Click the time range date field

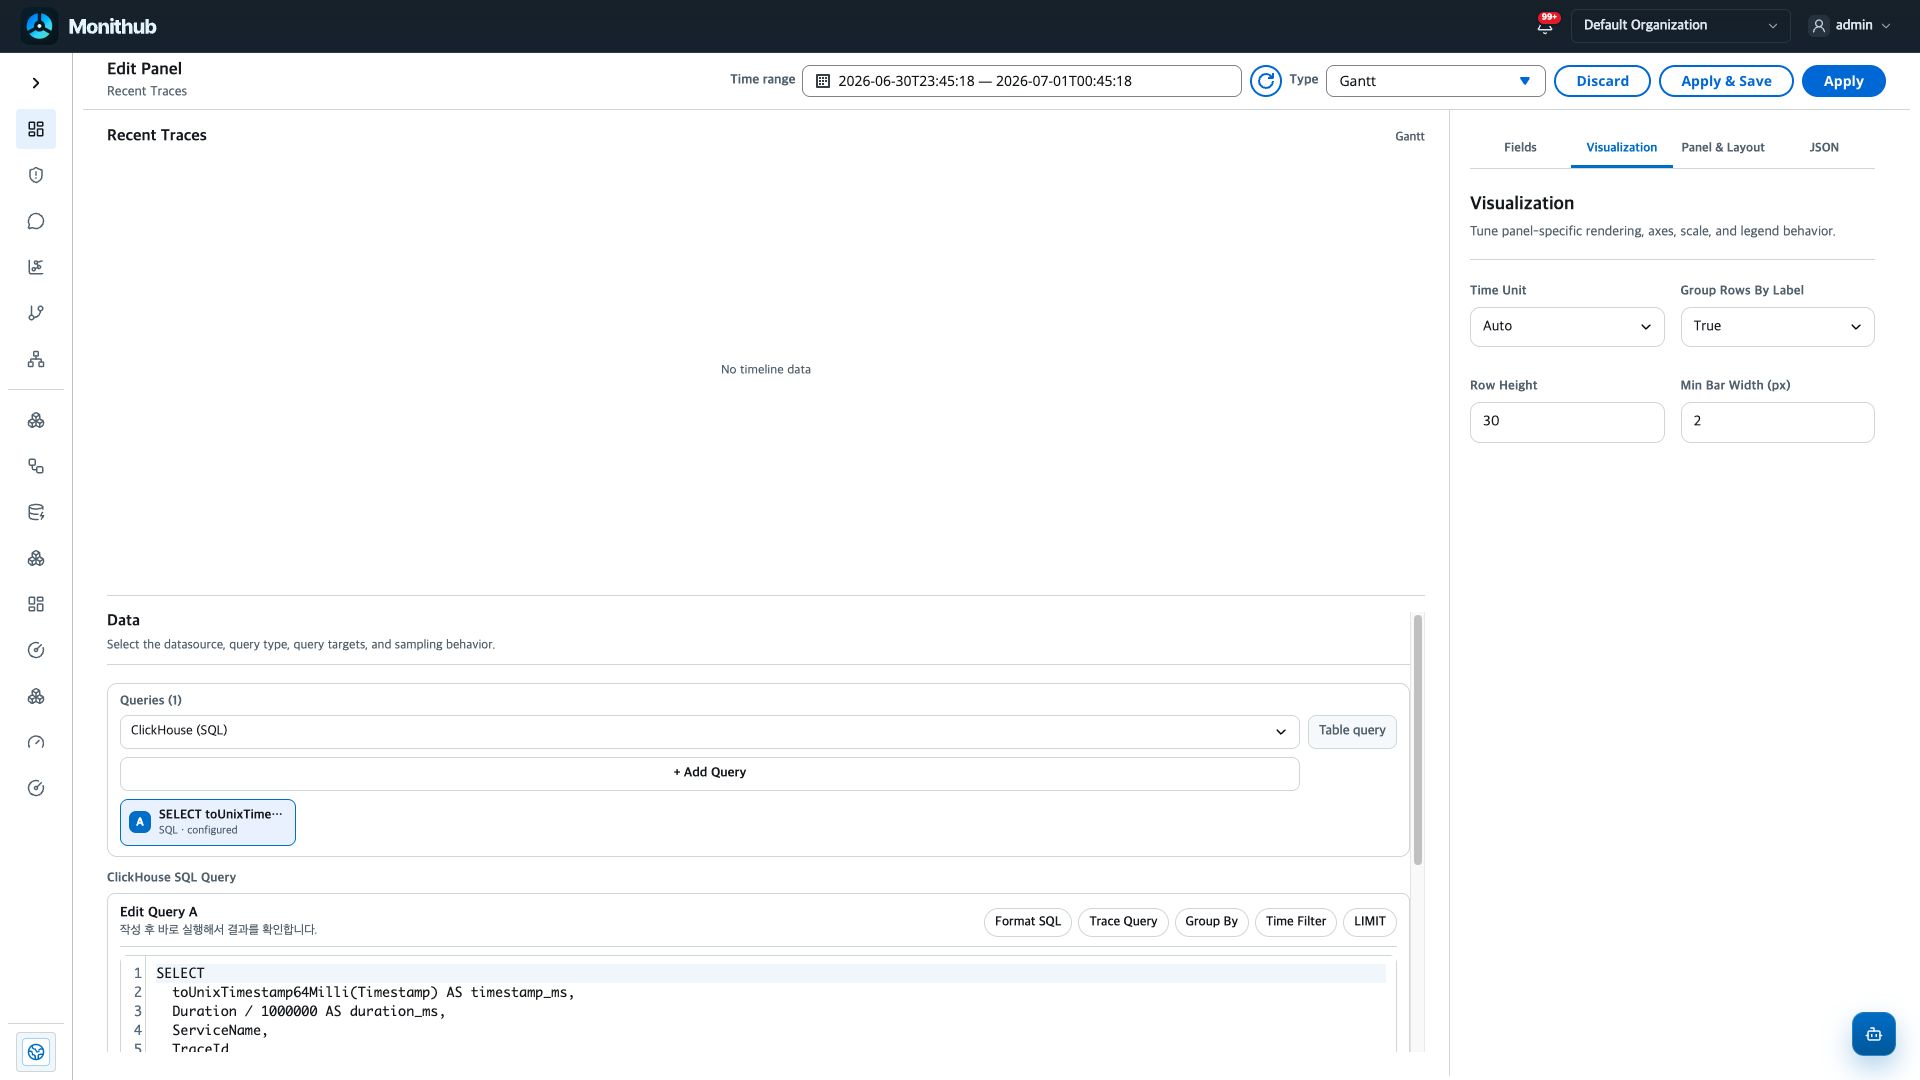[1021, 81]
